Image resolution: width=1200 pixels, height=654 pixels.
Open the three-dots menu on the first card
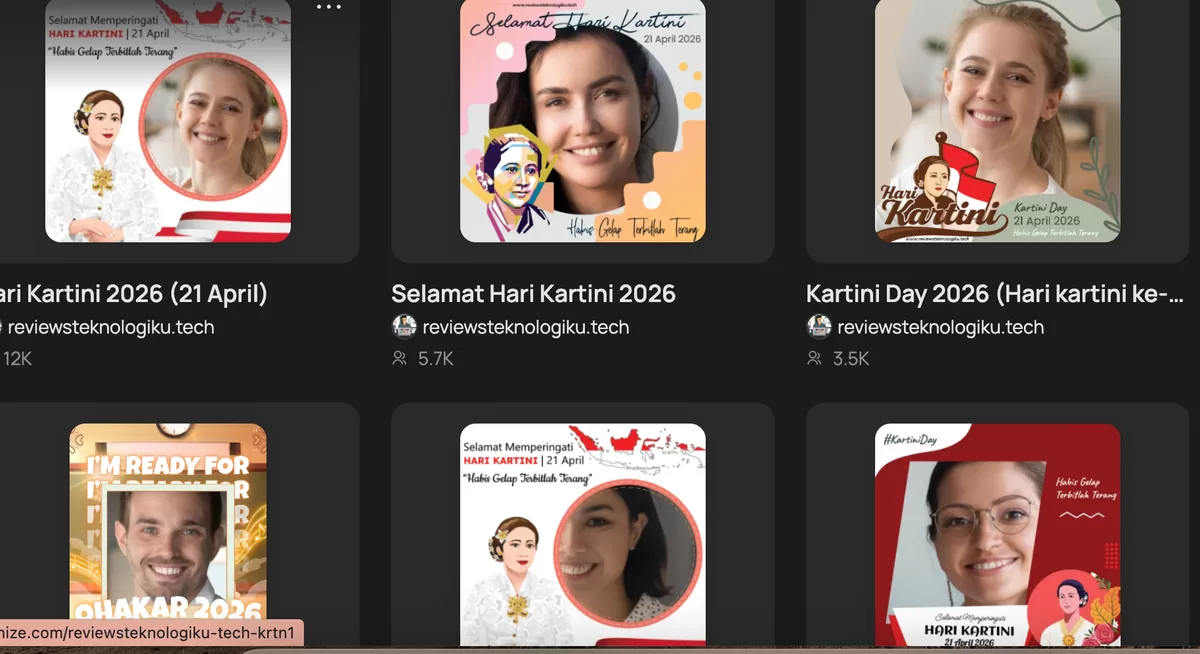pos(328,7)
